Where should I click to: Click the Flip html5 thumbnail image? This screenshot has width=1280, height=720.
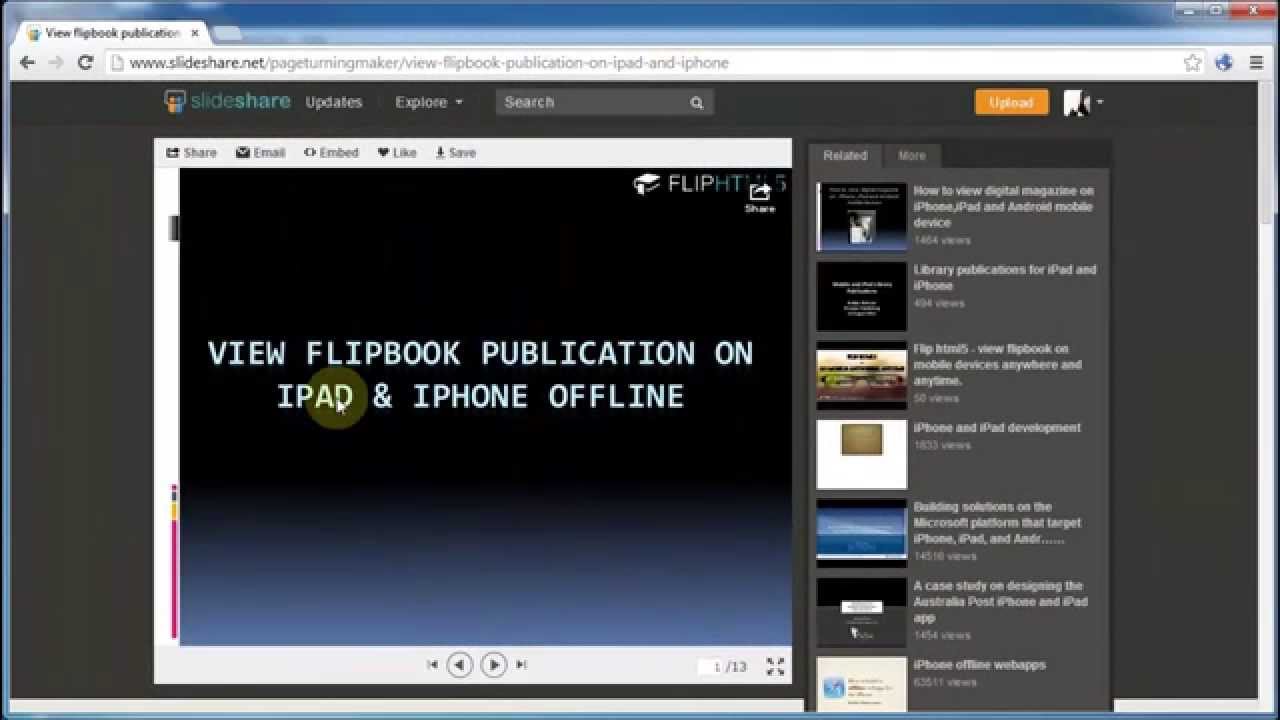pos(861,375)
